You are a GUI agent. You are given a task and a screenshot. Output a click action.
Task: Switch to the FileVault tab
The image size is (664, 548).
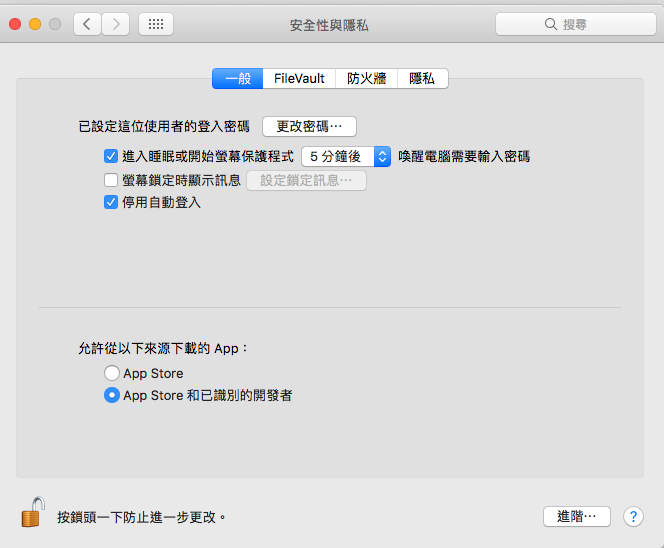tap(299, 78)
